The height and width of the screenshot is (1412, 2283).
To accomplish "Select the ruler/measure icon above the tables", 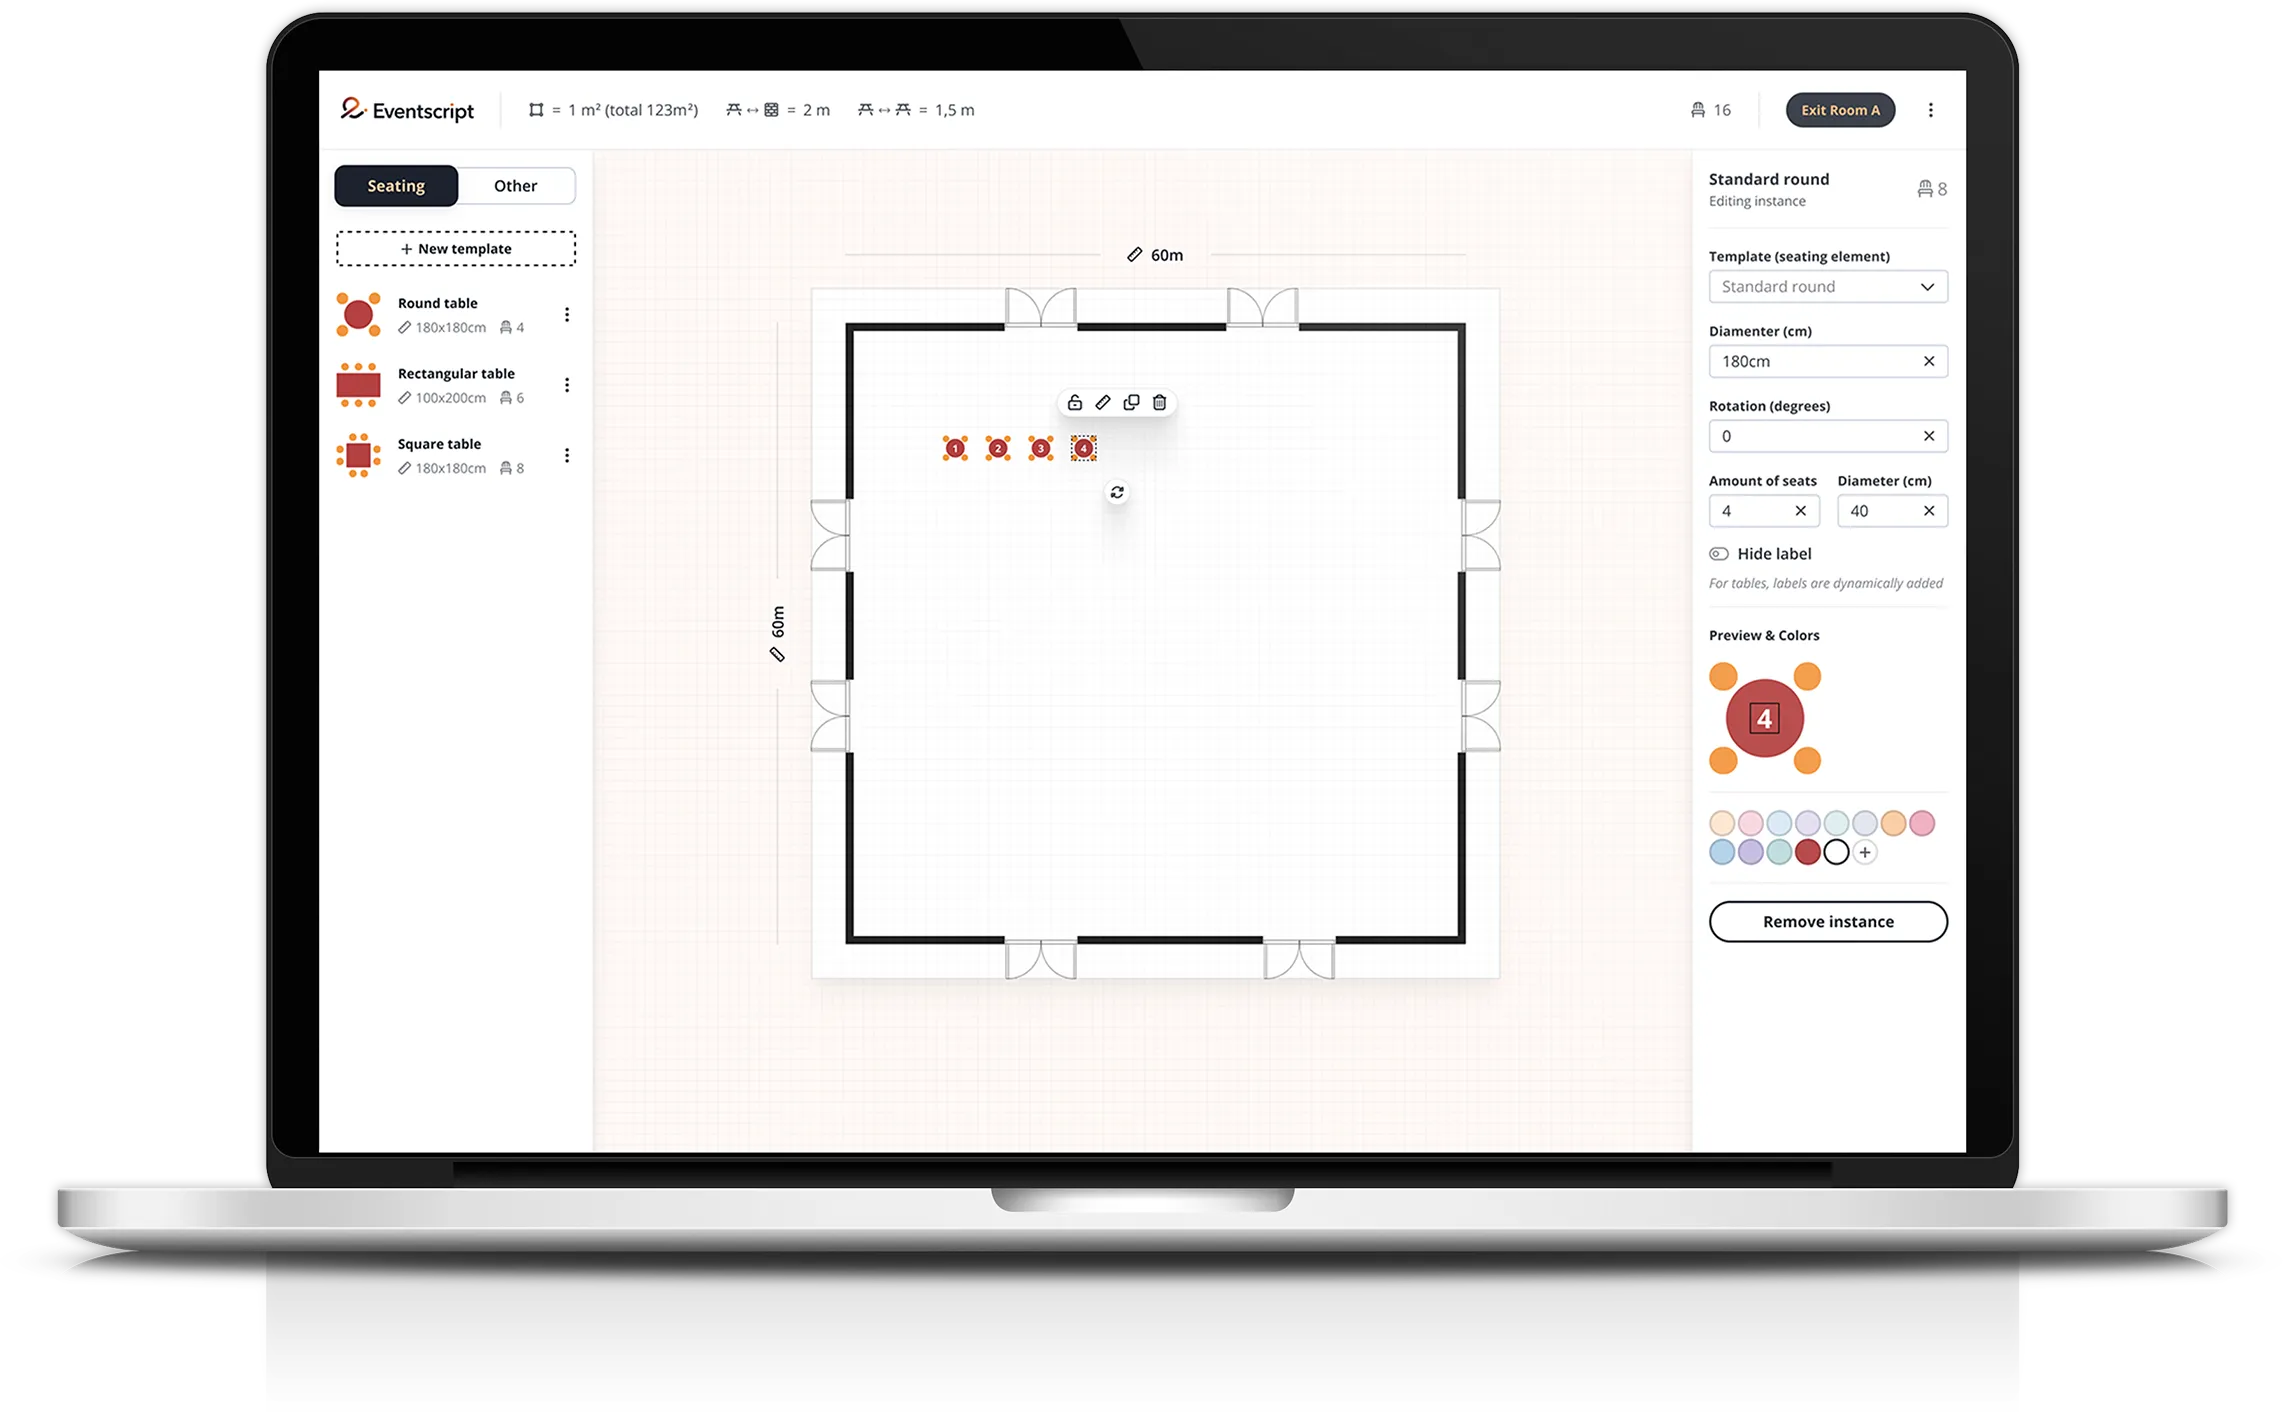I will (x=1103, y=402).
